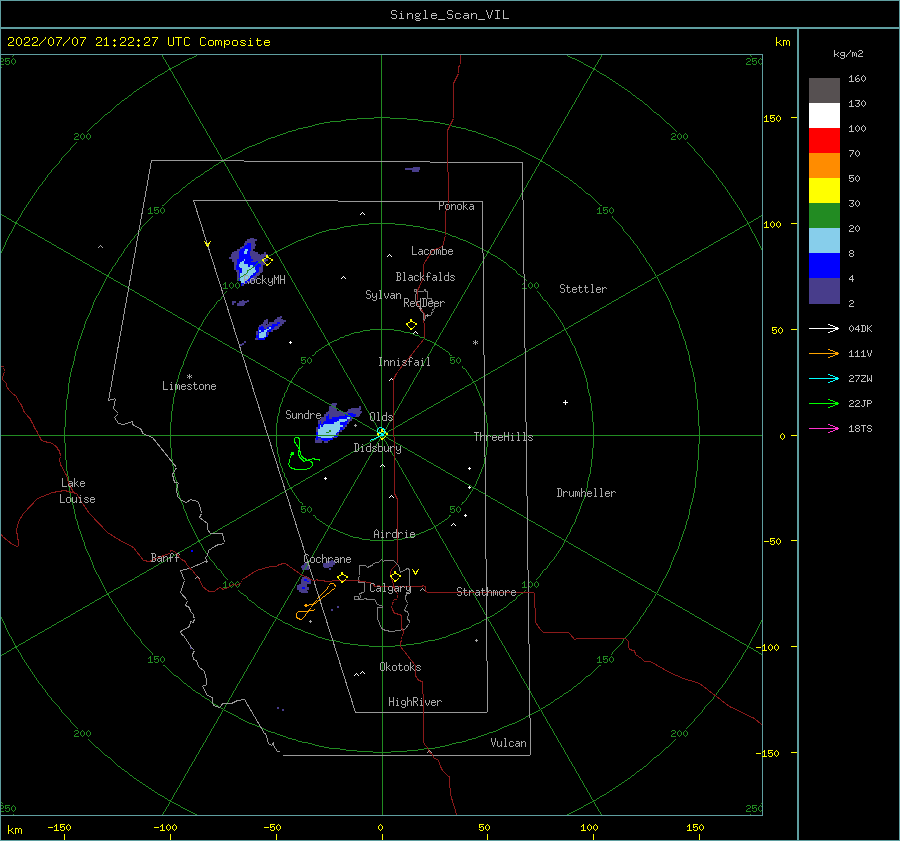This screenshot has width=900, height=841.
Task: Click the green 22JP arrow icon
Action: pos(824,404)
